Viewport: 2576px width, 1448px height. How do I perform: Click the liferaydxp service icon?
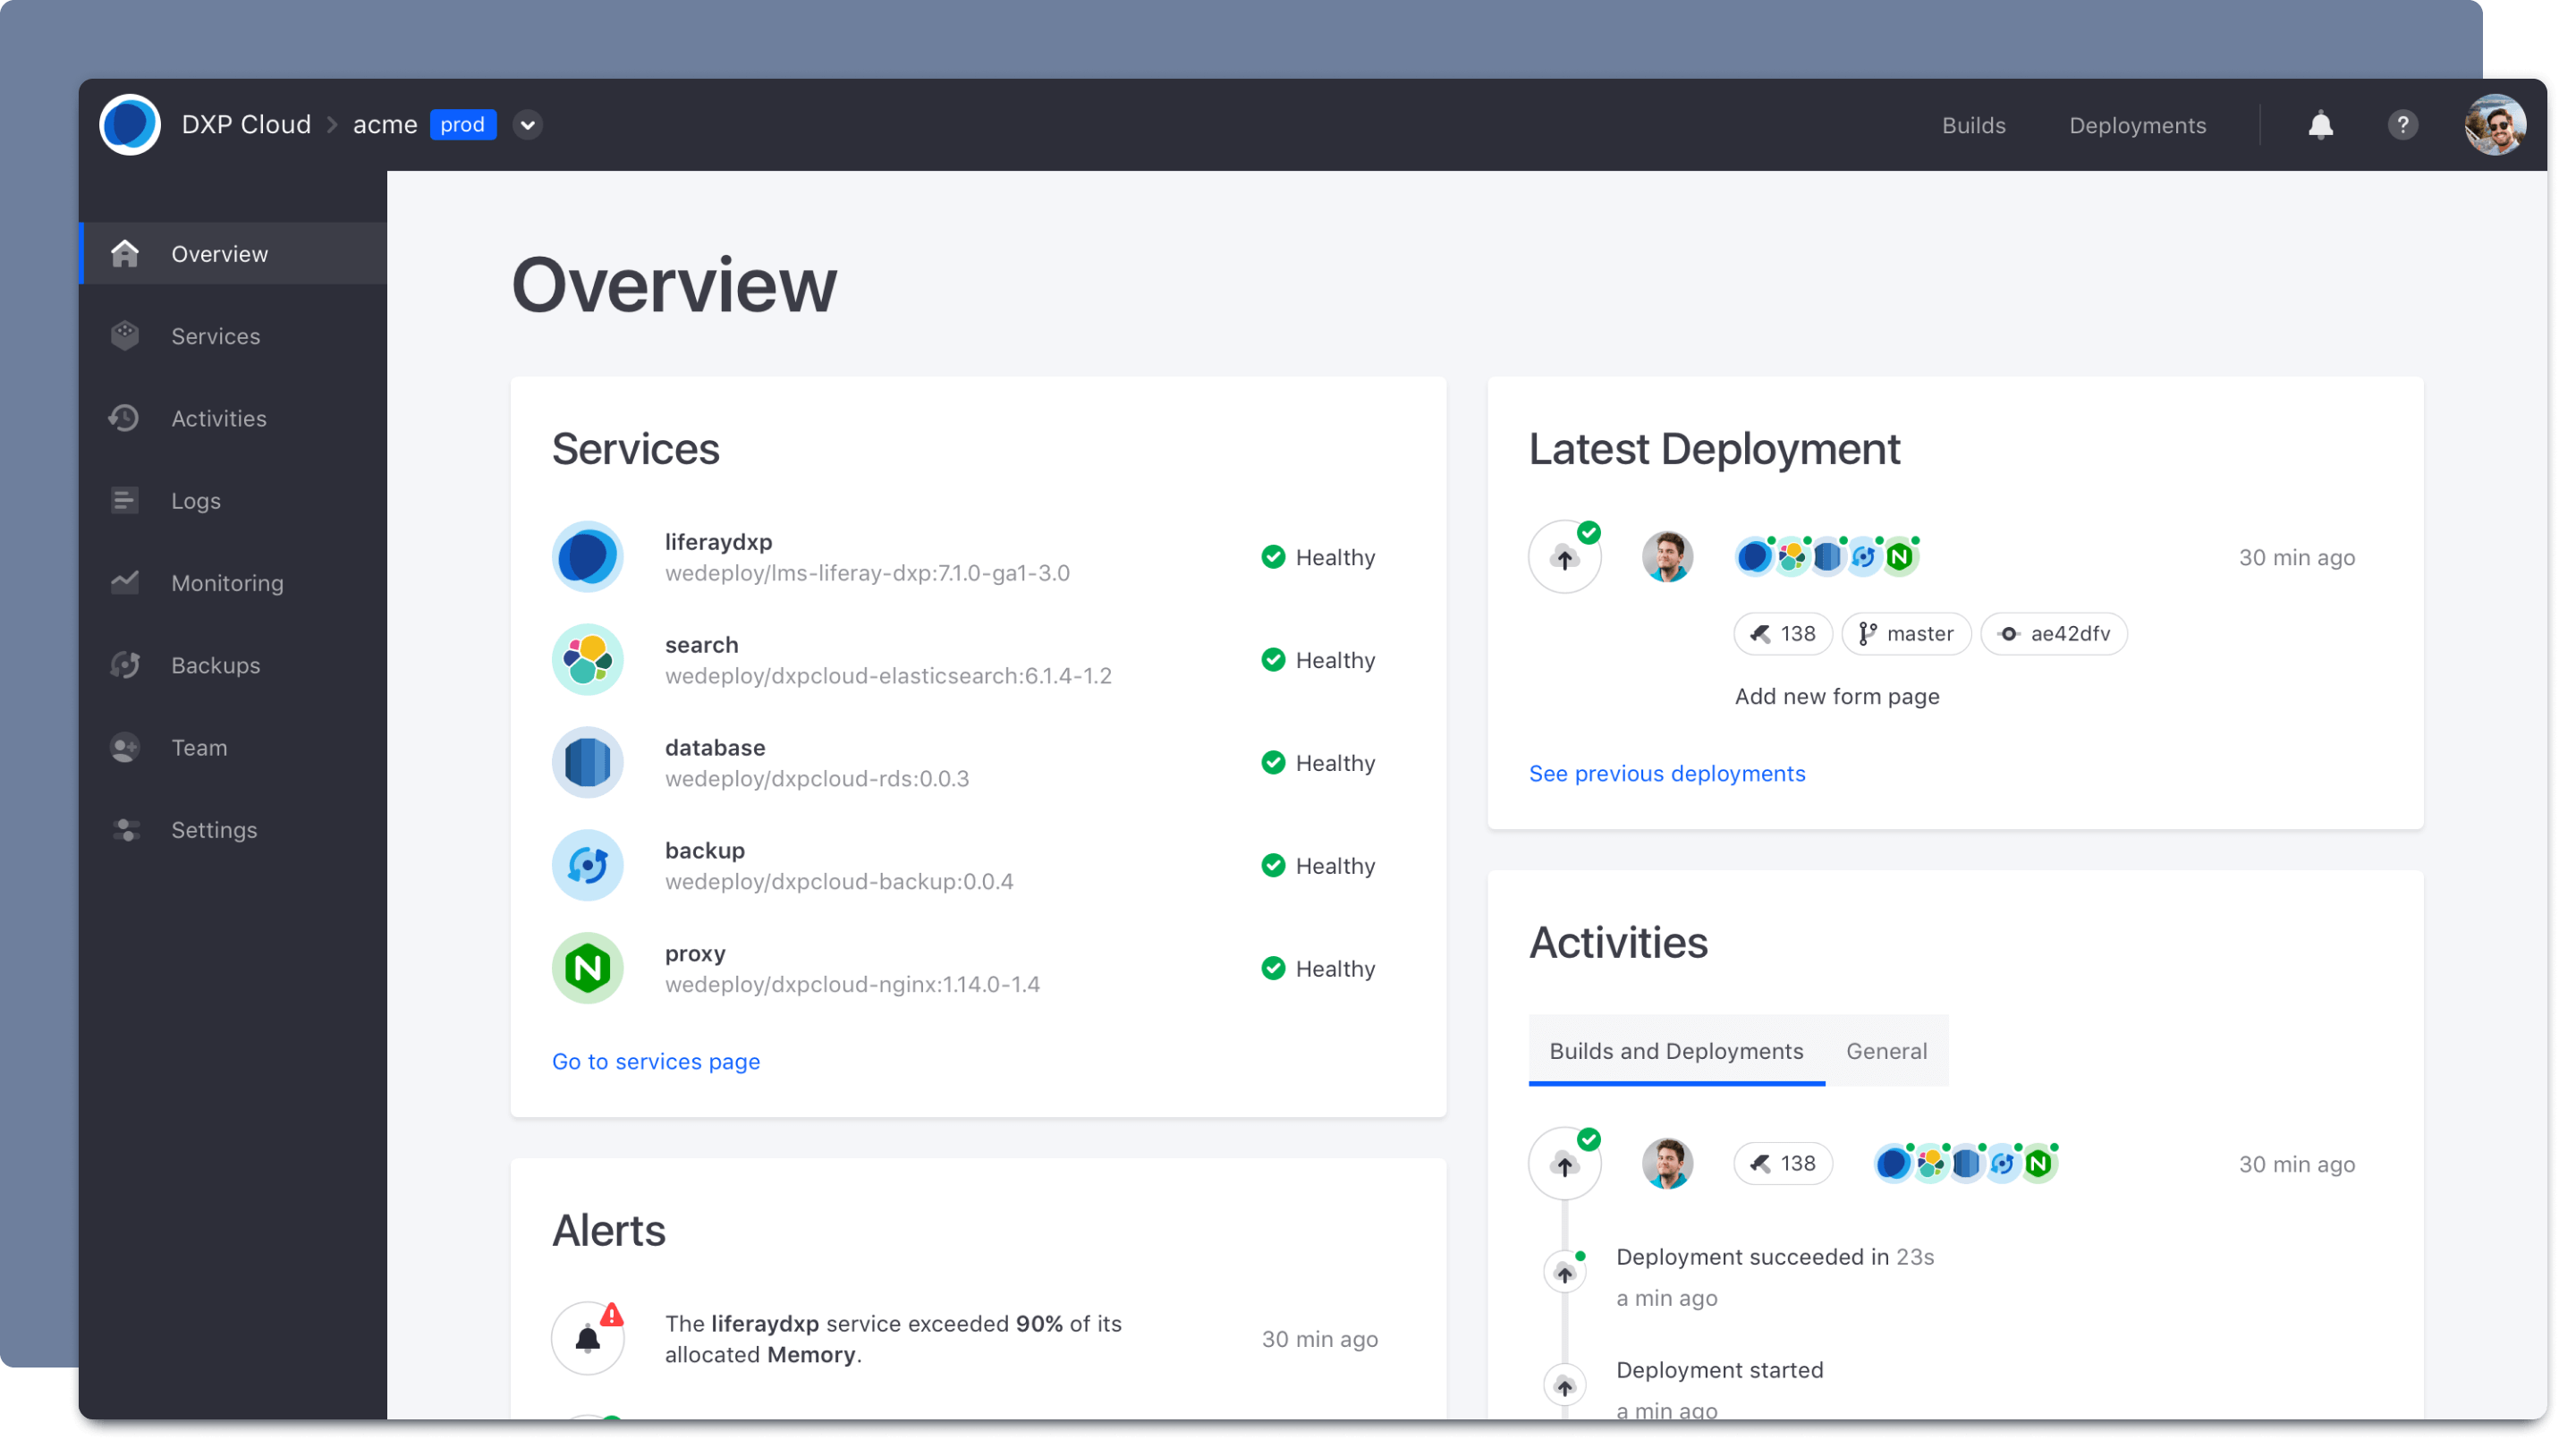[x=588, y=557]
